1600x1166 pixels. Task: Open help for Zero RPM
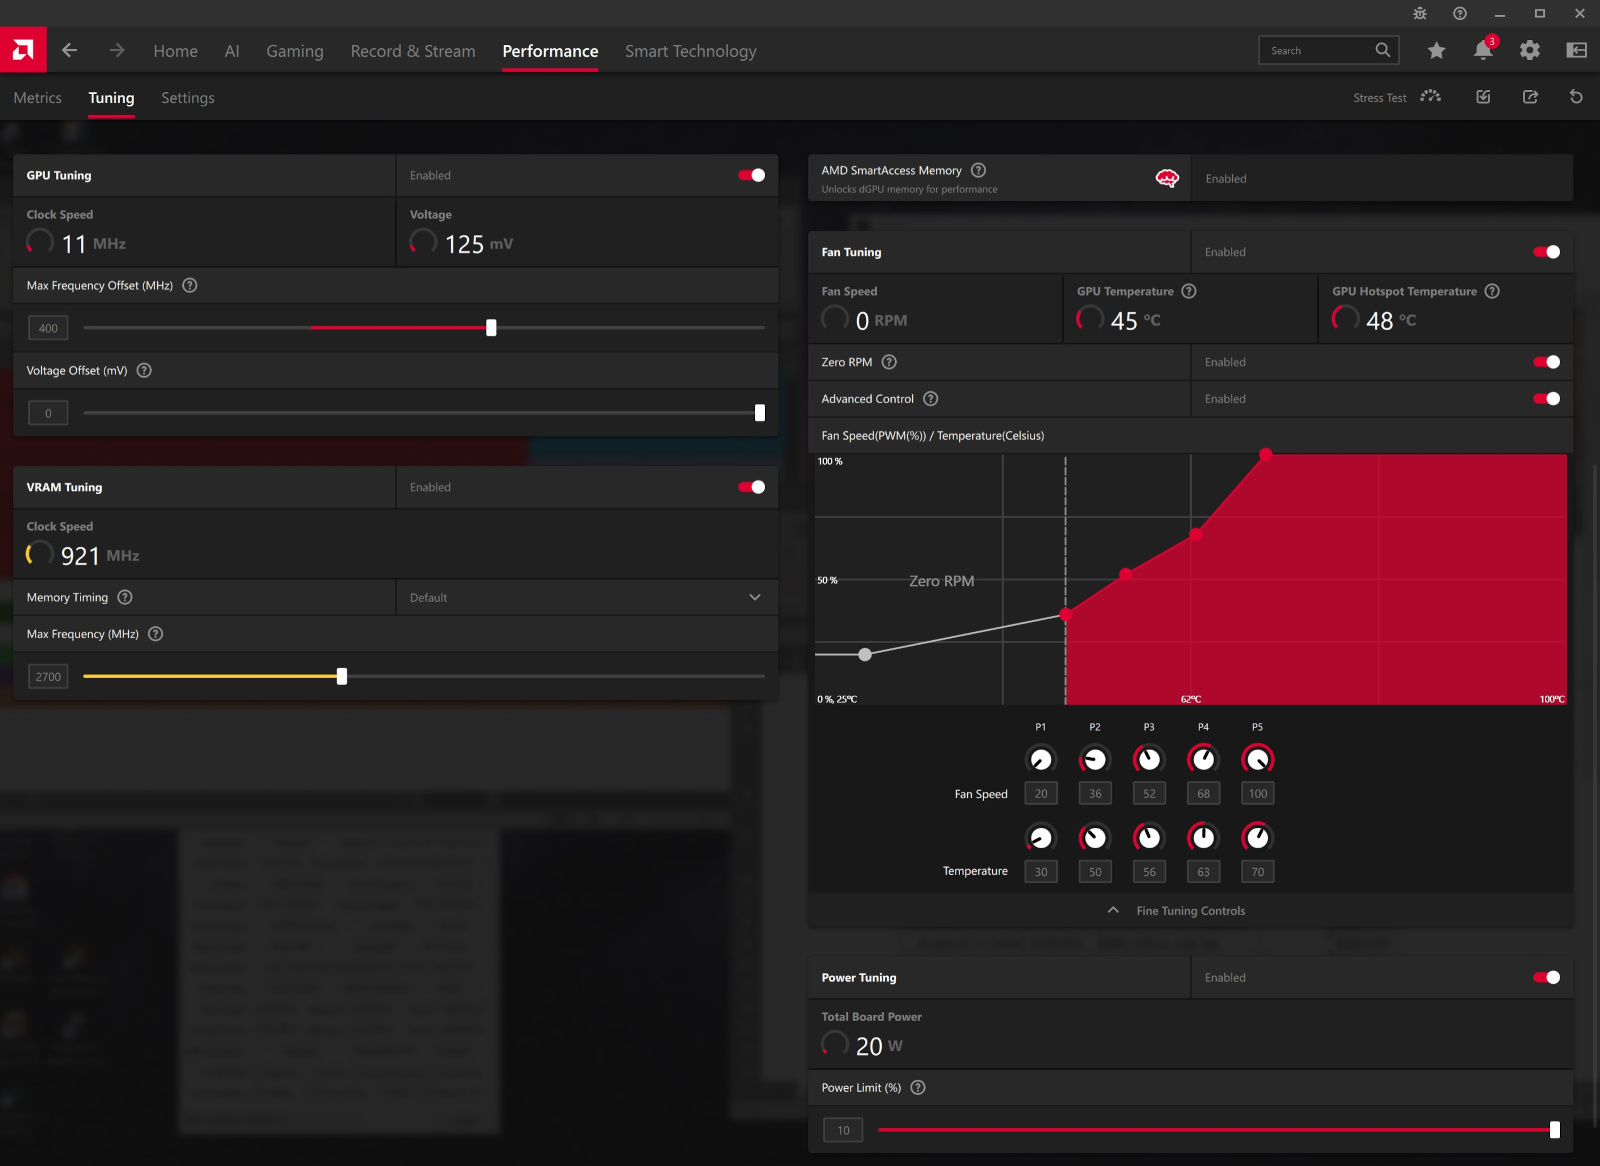889,362
